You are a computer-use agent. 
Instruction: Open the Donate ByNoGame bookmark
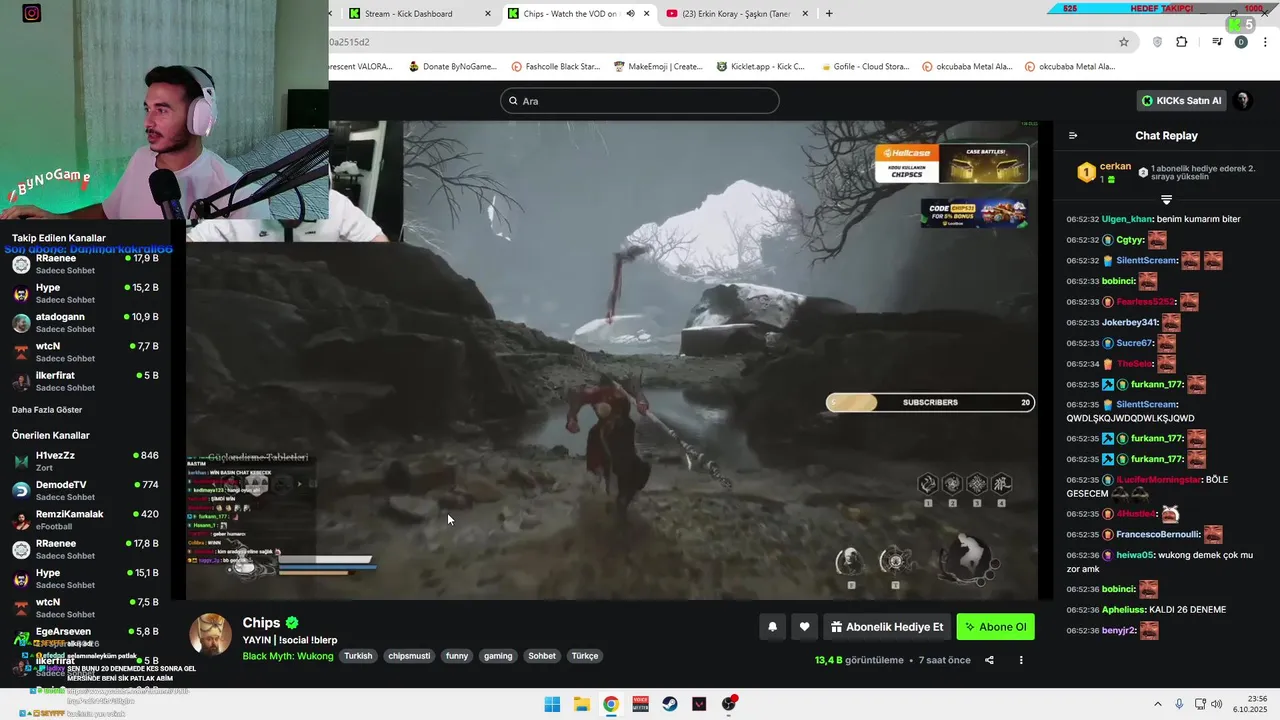click(452, 67)
